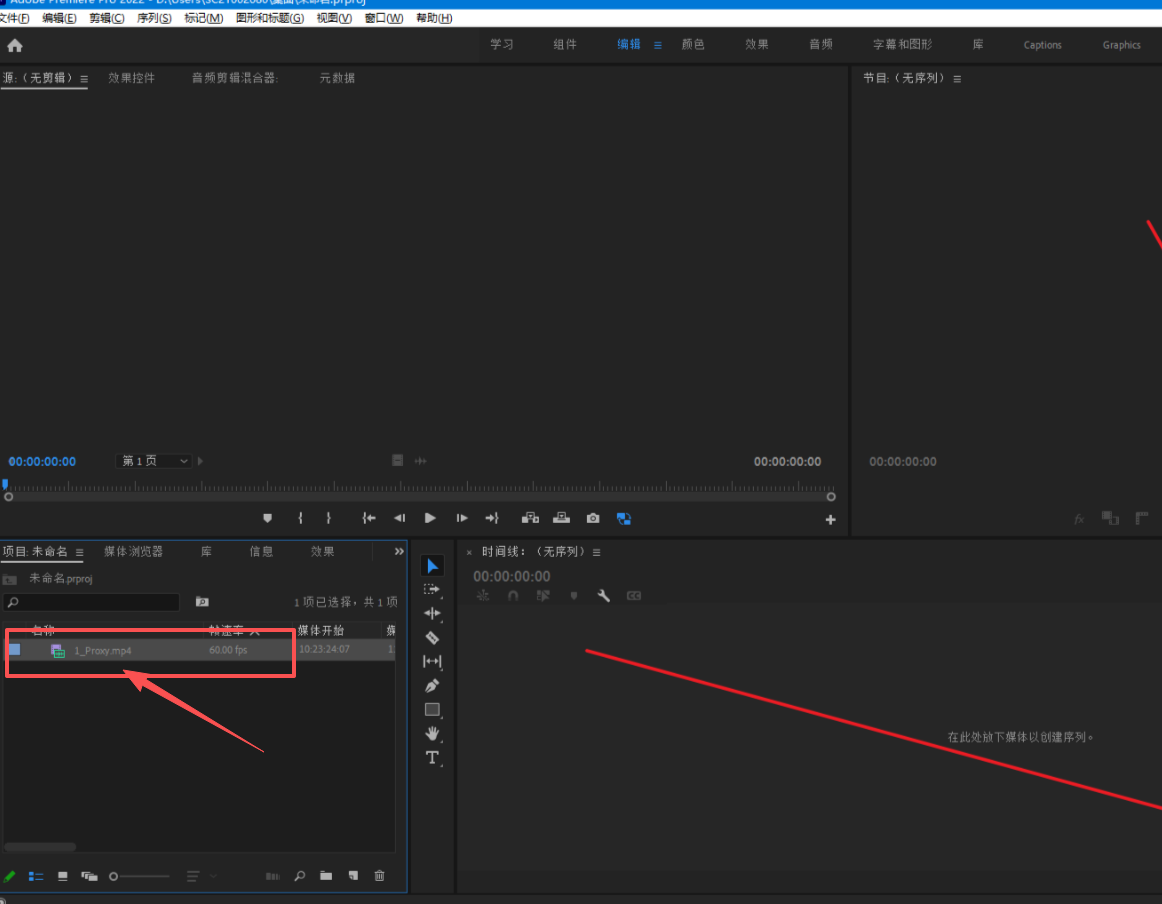
Task: Click the Export Frame camera icon
Action: [x=593, y=518]
